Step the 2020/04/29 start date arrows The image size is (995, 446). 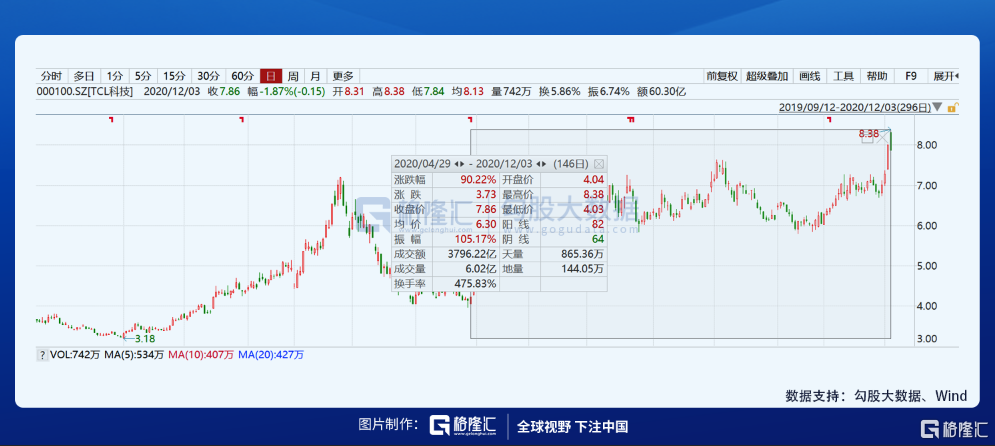tap(459, 163)
